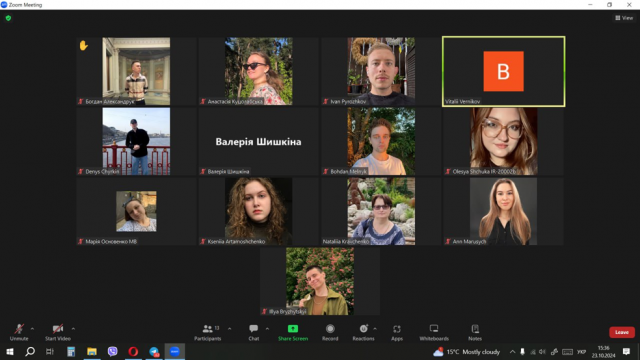
Task: Select Валерія Шишкіна's name tile
Action: (259, 142)
